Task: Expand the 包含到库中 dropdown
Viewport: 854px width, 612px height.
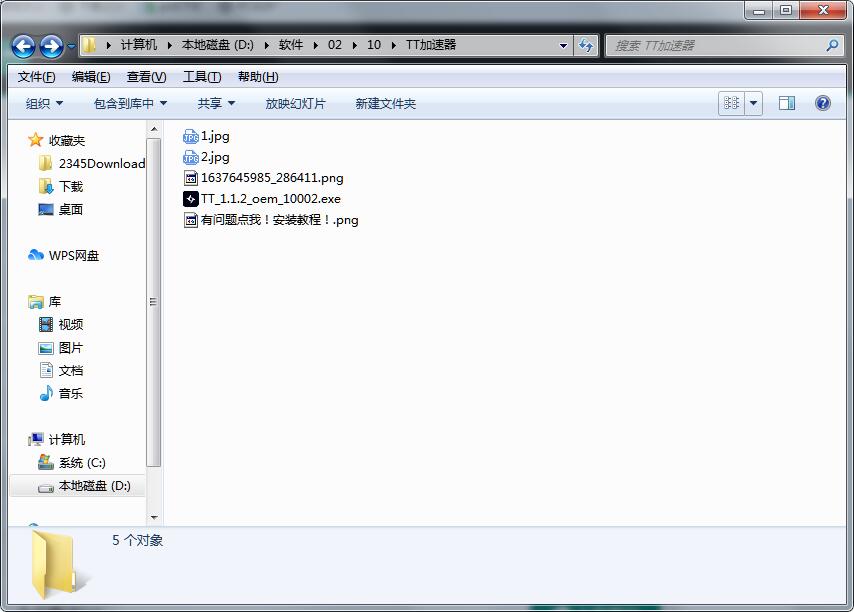Action: coord(130,103)
